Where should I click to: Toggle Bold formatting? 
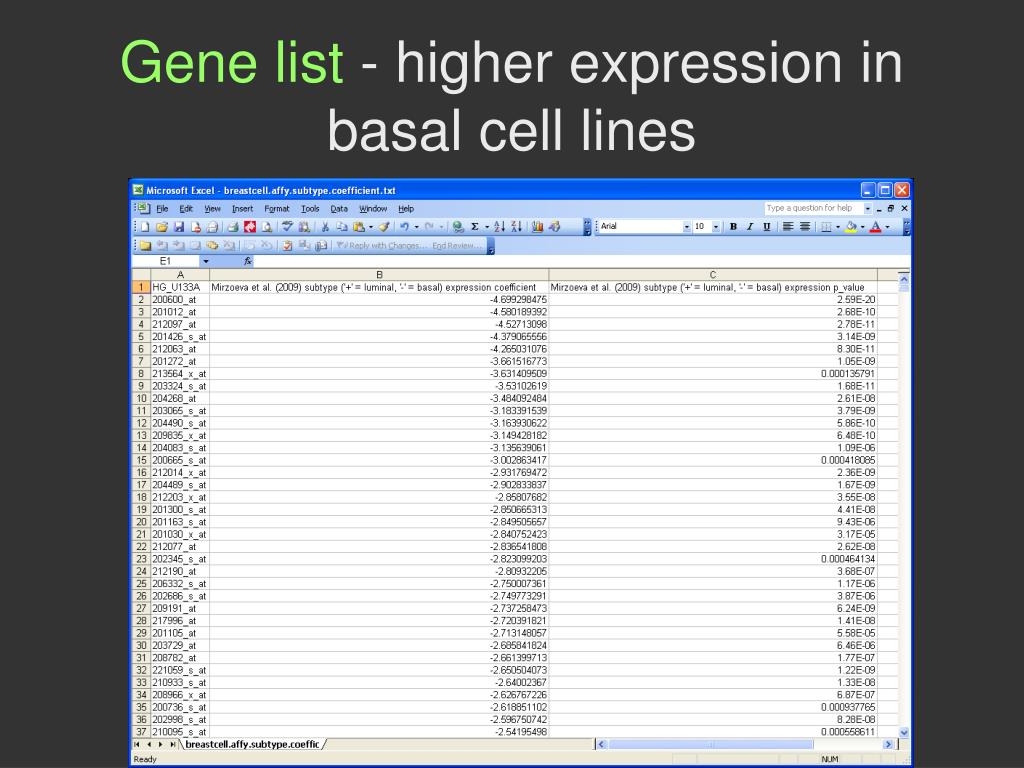pos(733,227)
